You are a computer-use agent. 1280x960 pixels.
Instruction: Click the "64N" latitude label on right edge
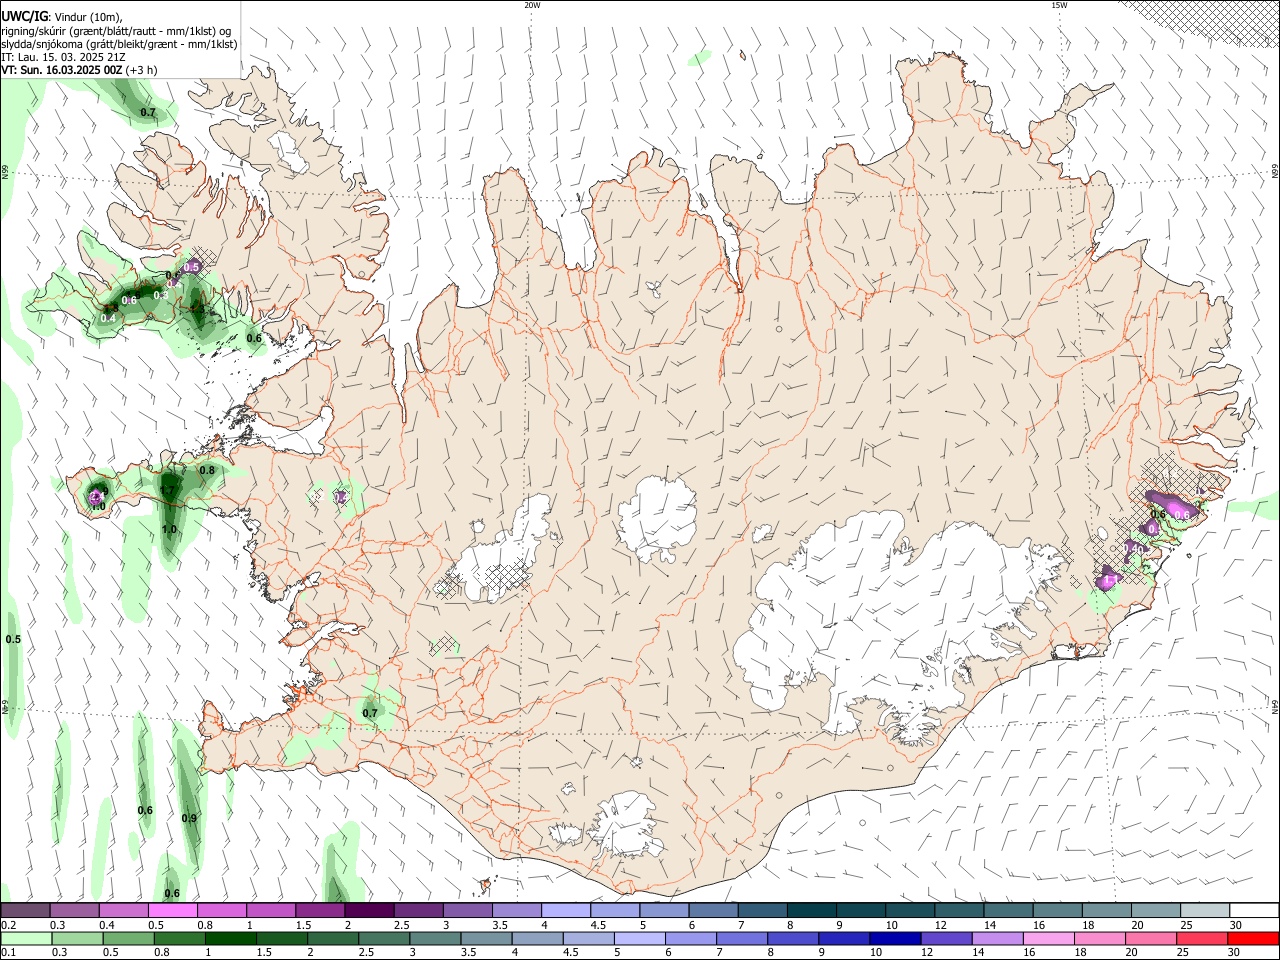(x=1275, y=705)
